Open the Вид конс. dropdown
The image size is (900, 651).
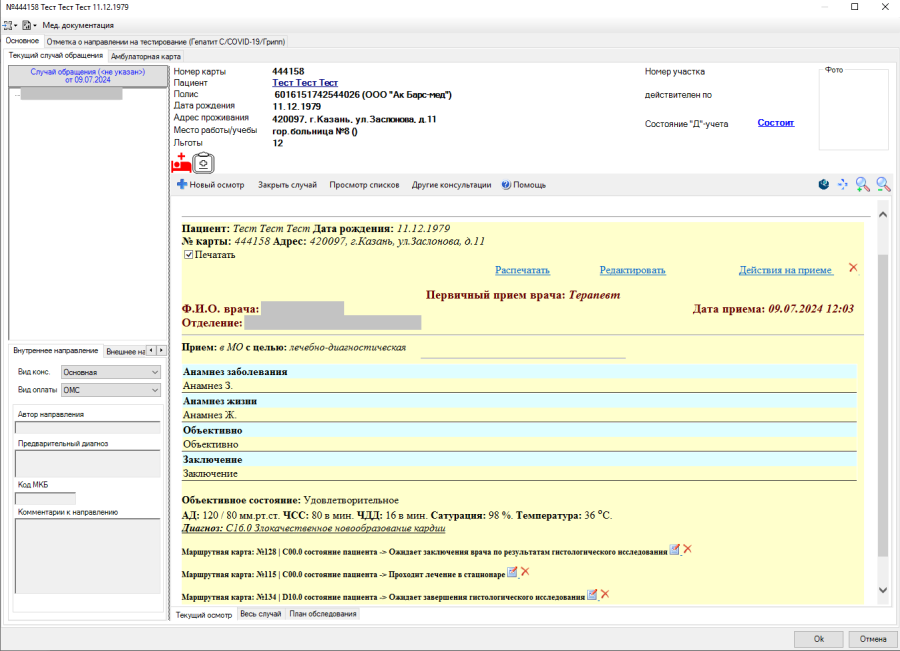(111, 372)
